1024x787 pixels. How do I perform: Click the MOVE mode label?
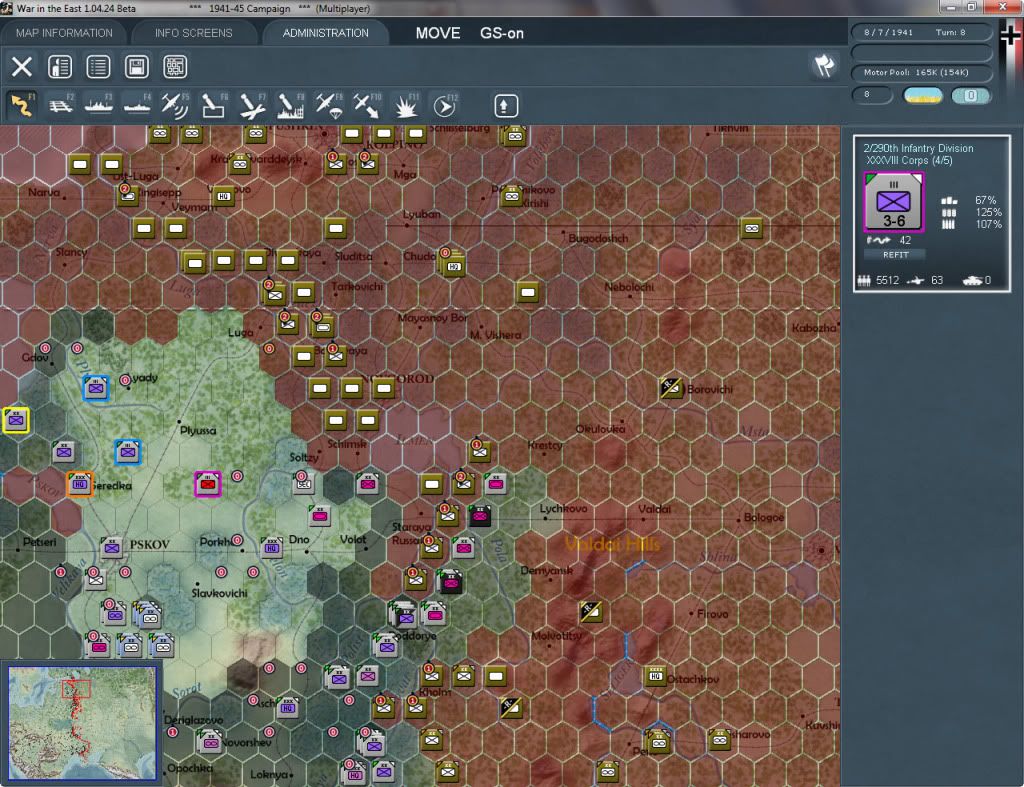coord(438,33)
